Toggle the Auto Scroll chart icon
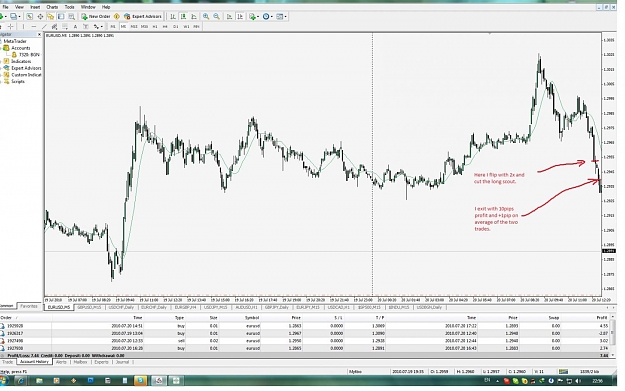This screenshot has width=625, height=391. point(230,16)
